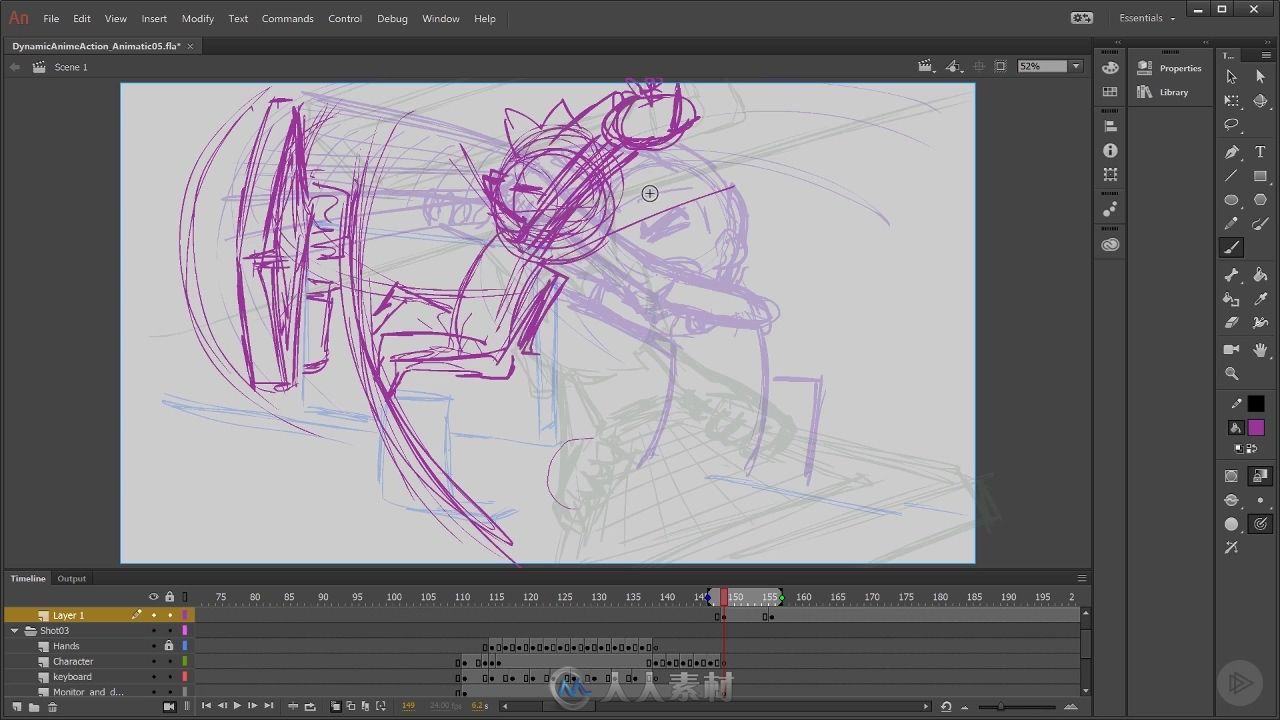Select the Oval tool
The width and height of the screenshot is (1280, 720).
pyautogui.click(x=1232, y=200)
